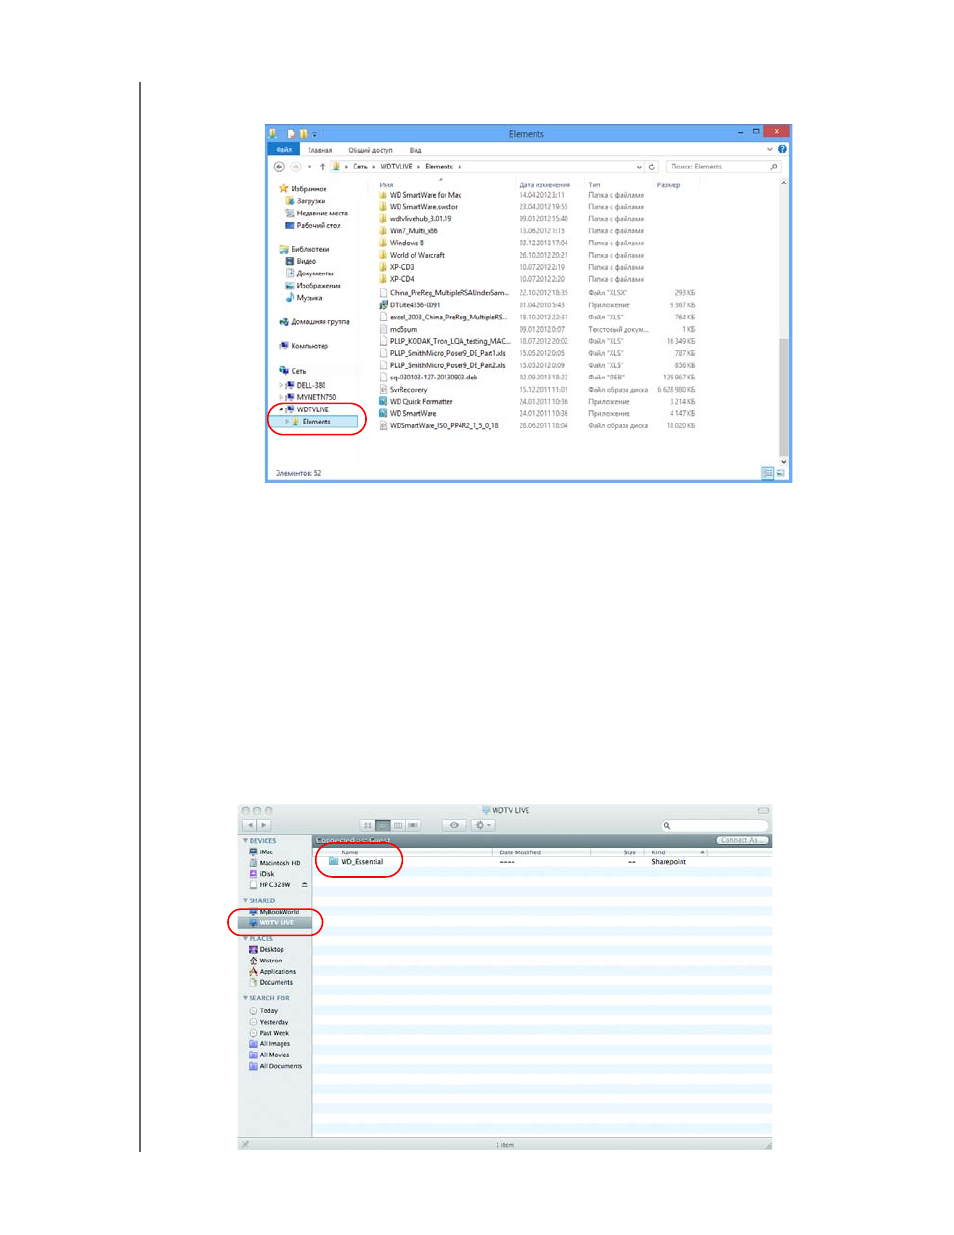Viewport: 954px width, 1235px height.
Task: Select the Видео library
Action: 301,261
